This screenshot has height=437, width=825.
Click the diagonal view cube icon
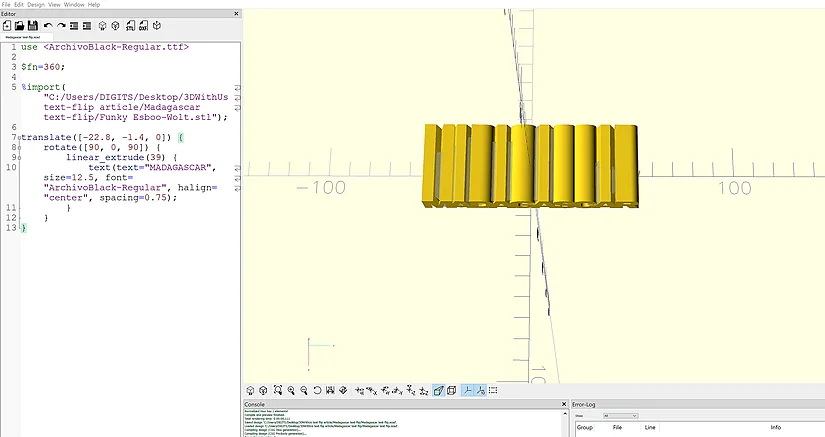343,390
